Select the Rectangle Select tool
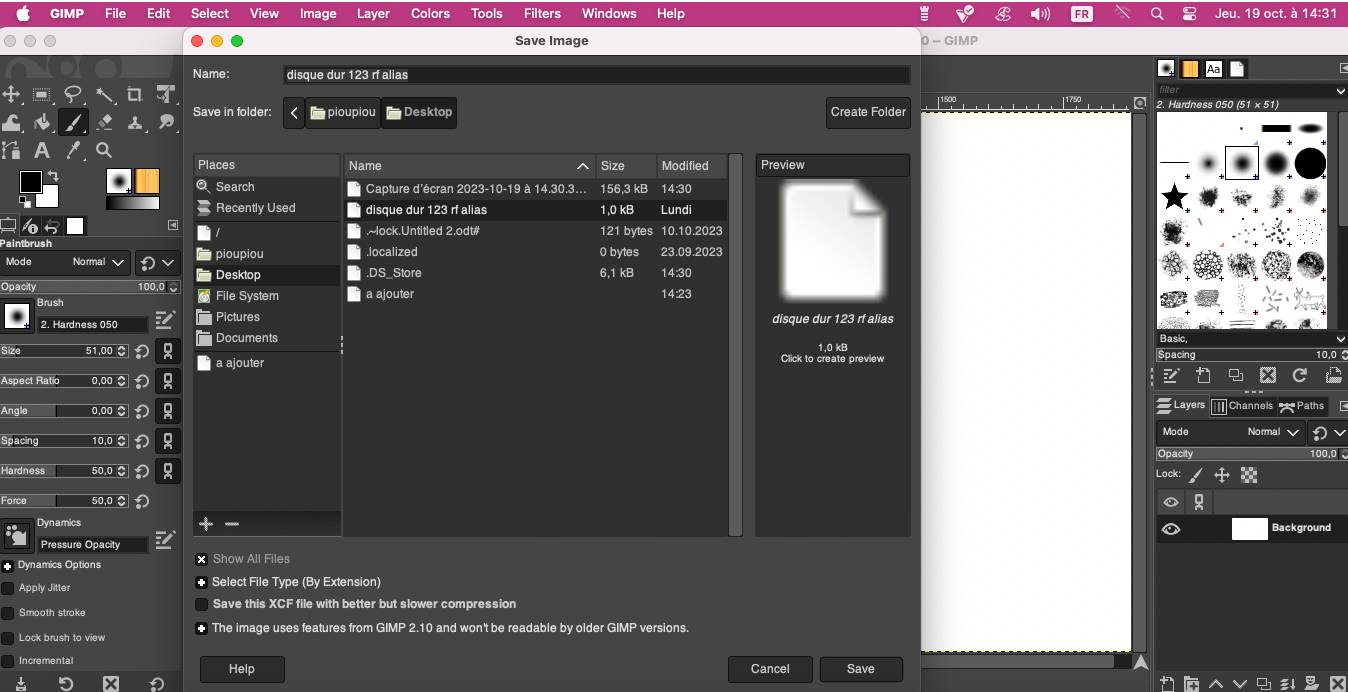The image size is (1348, 692). 42,94
